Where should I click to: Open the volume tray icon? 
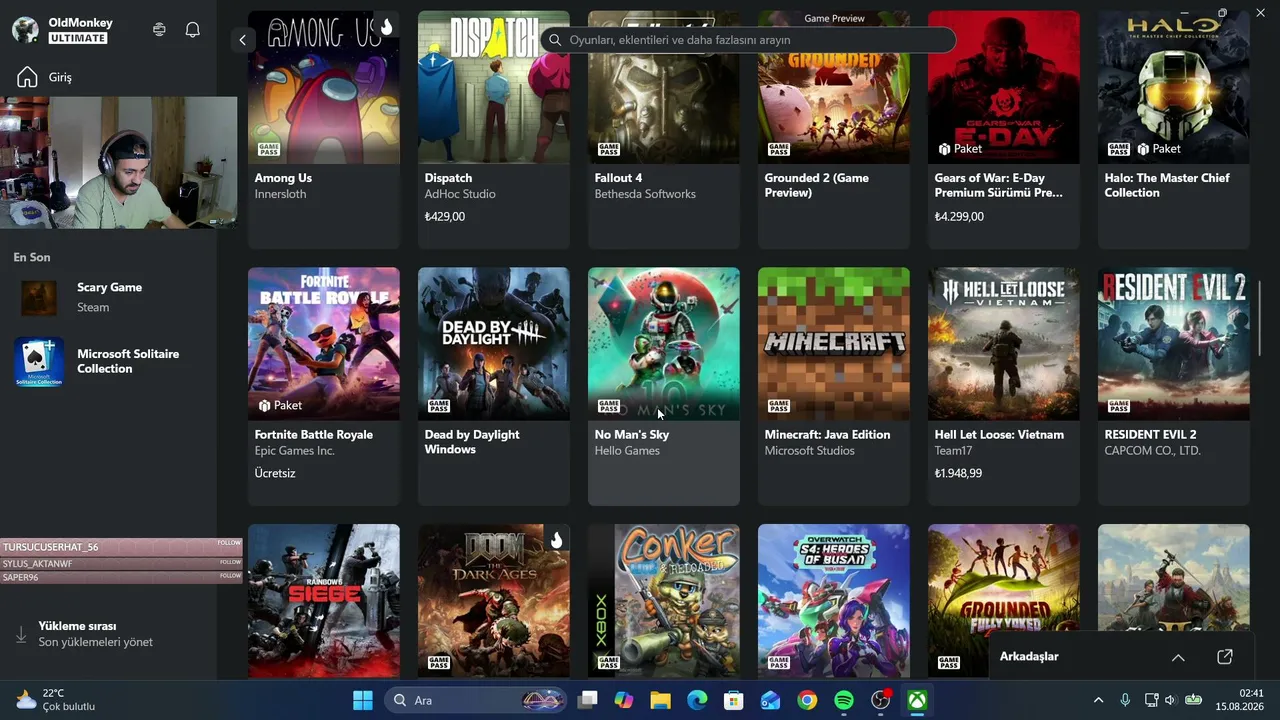[1170, 700]
